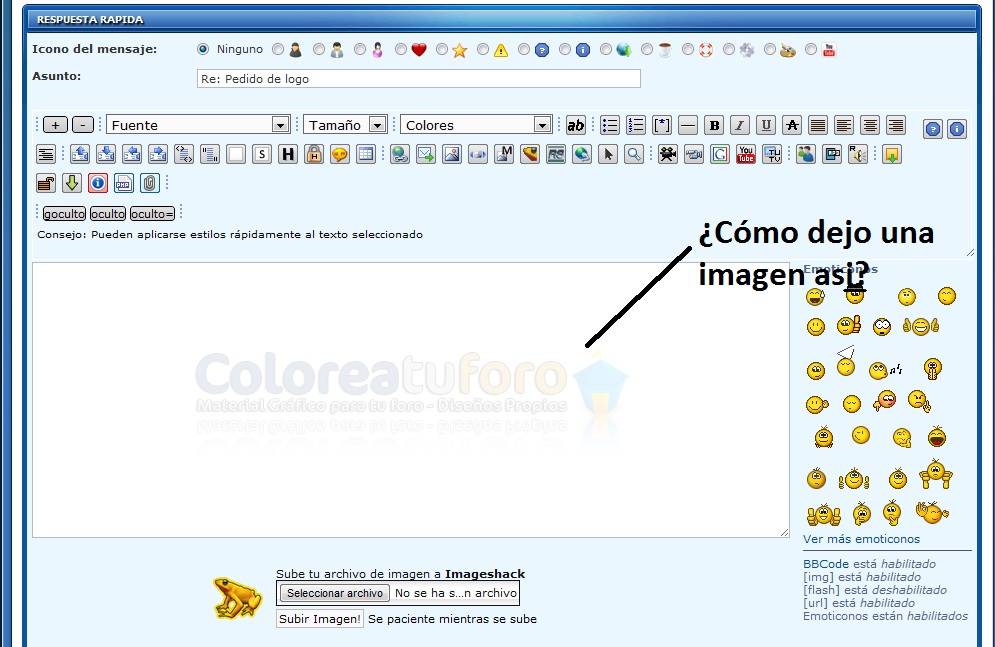Click inside the Asunto subject field
Screen dimensions: 995x647
(x=418, y=79)
